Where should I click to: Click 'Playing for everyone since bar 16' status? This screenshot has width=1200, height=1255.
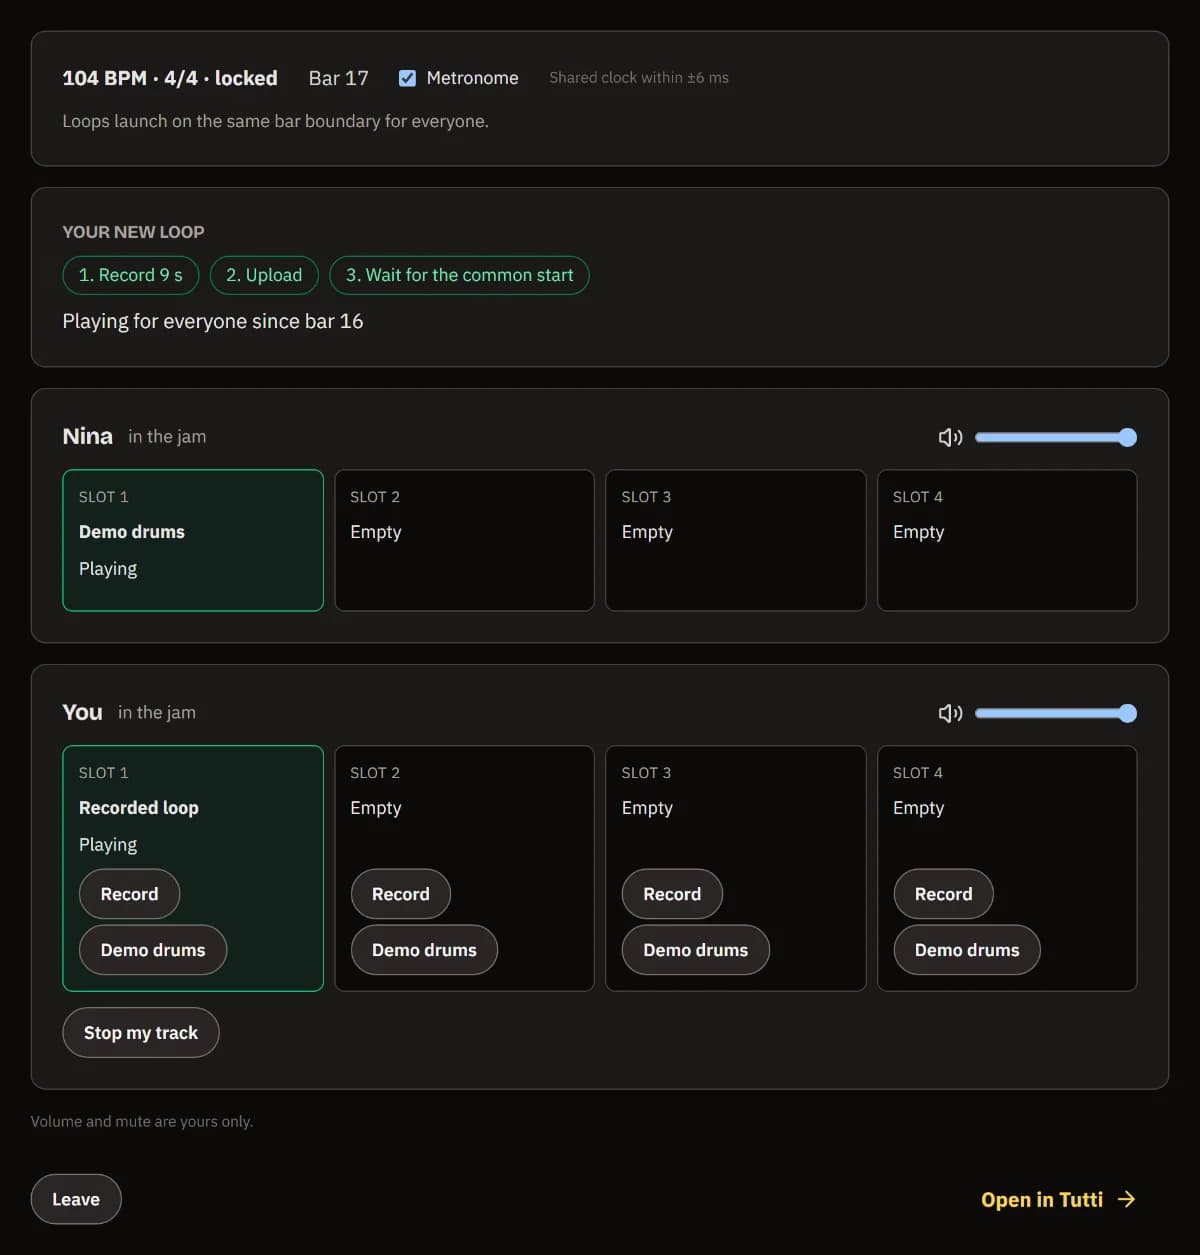click(x=213, y=321)
